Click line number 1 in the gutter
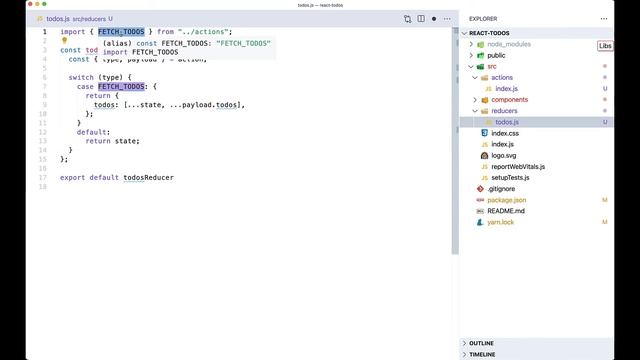Viewport: 640px width, 360px height. [45, 32]
